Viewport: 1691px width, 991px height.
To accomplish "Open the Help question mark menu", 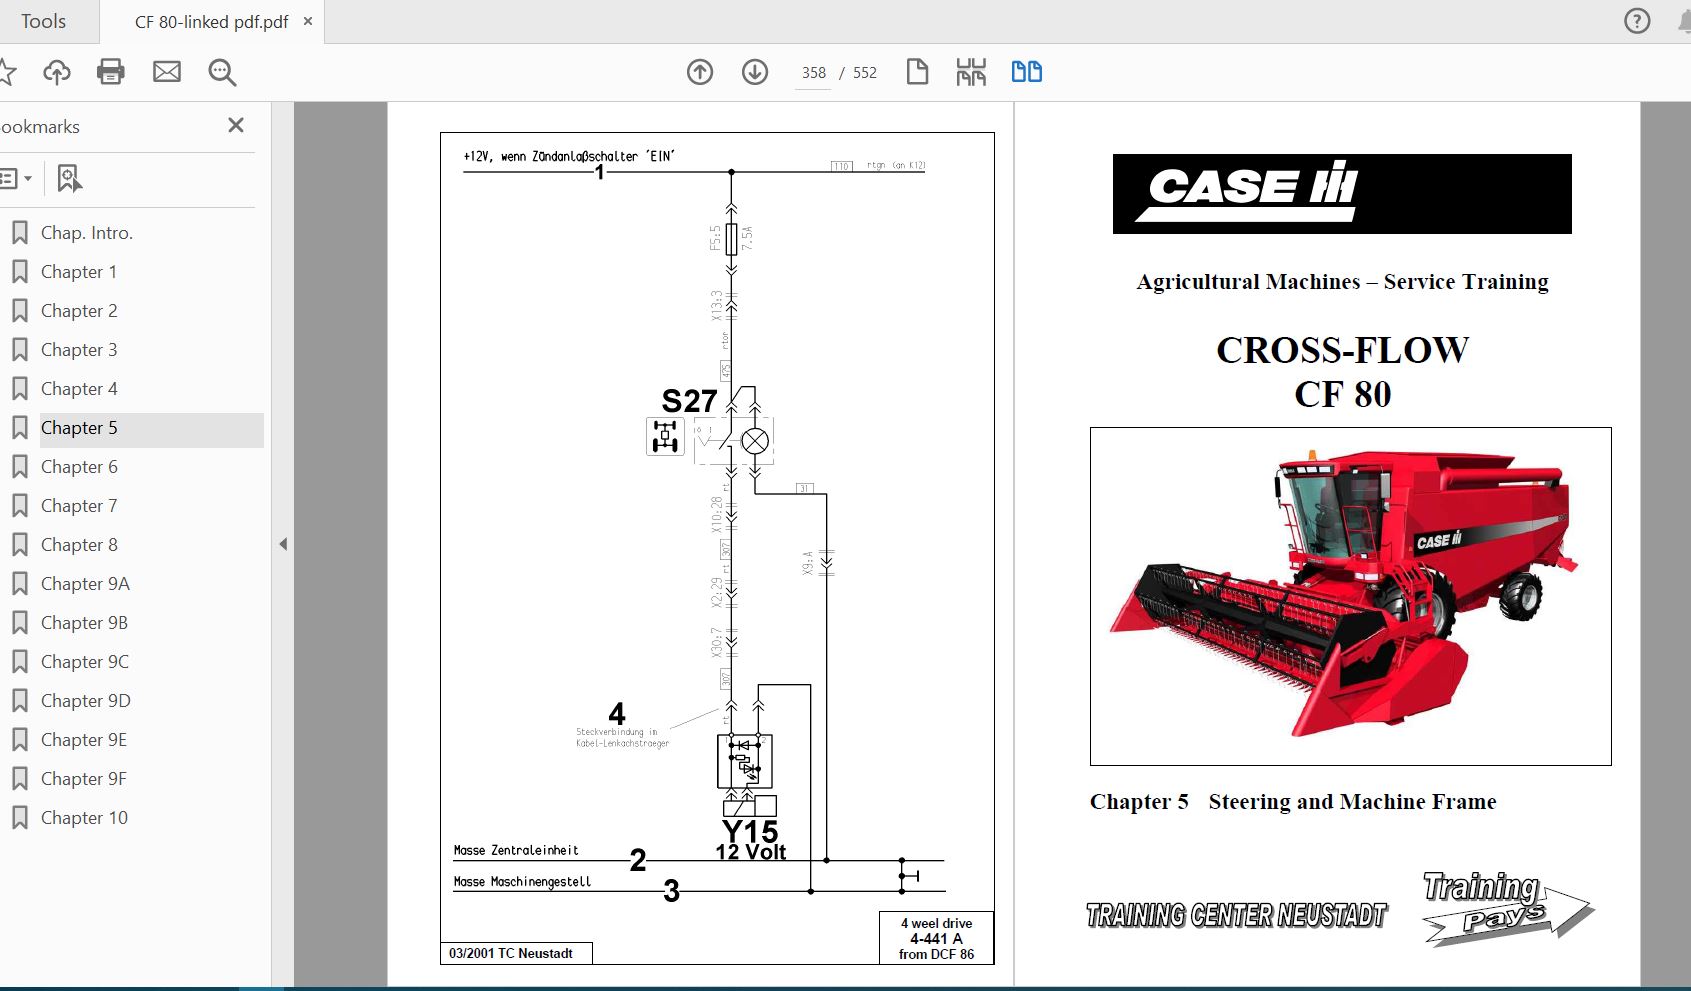I will [x=1637, y=21].
